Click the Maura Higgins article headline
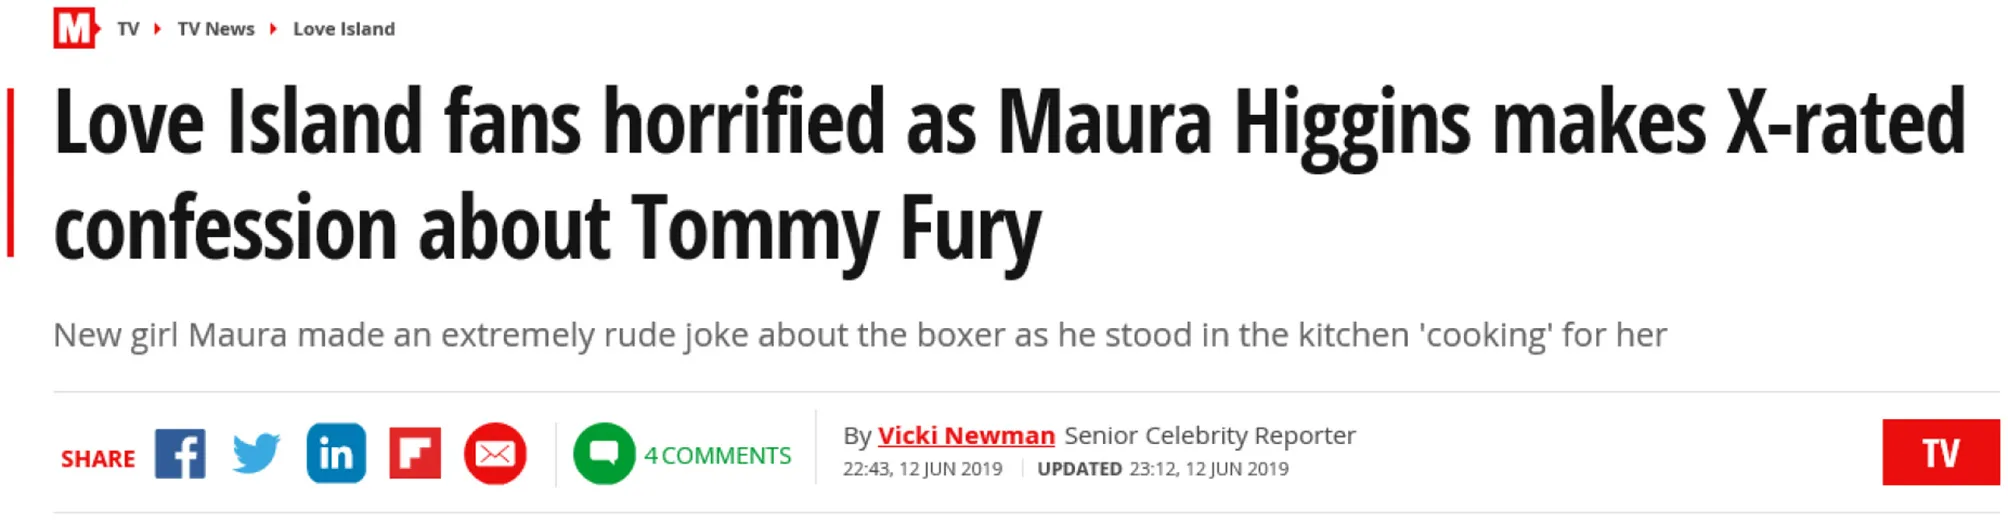The width and height of the screenshot is (2008, 522). click(x=1010, y=175)
